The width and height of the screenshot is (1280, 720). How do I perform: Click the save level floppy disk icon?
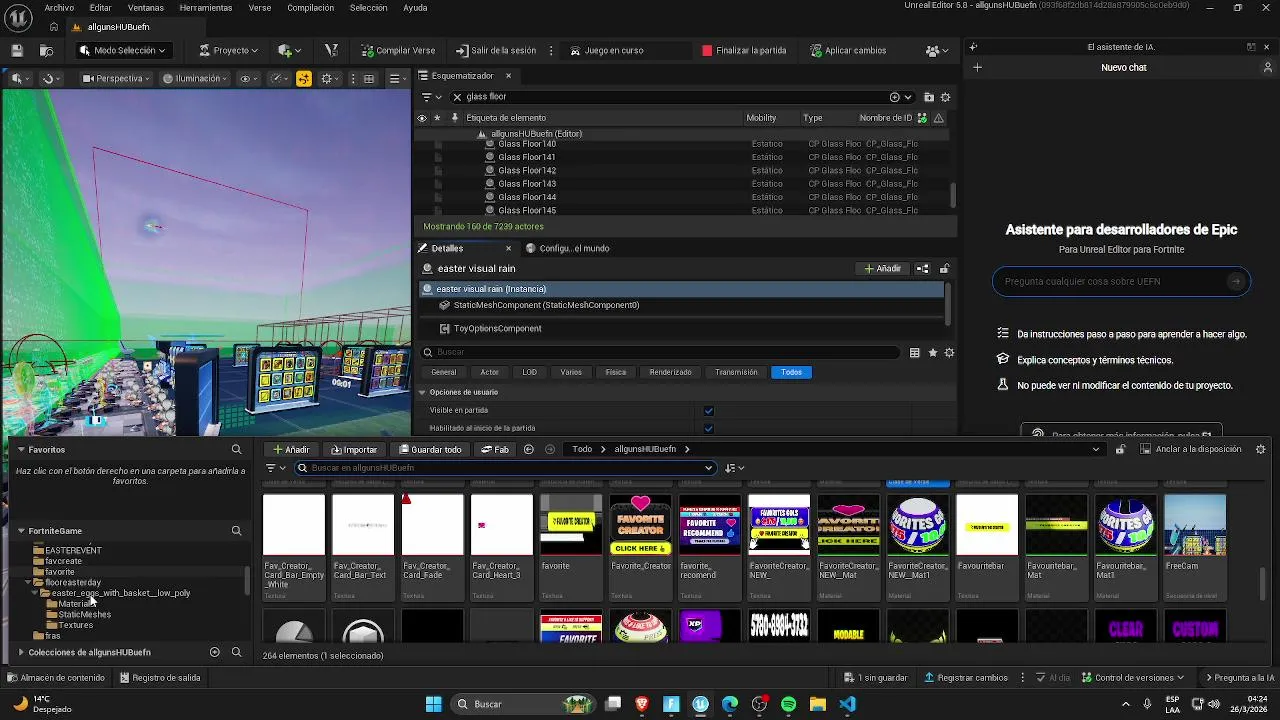point(17,50)
